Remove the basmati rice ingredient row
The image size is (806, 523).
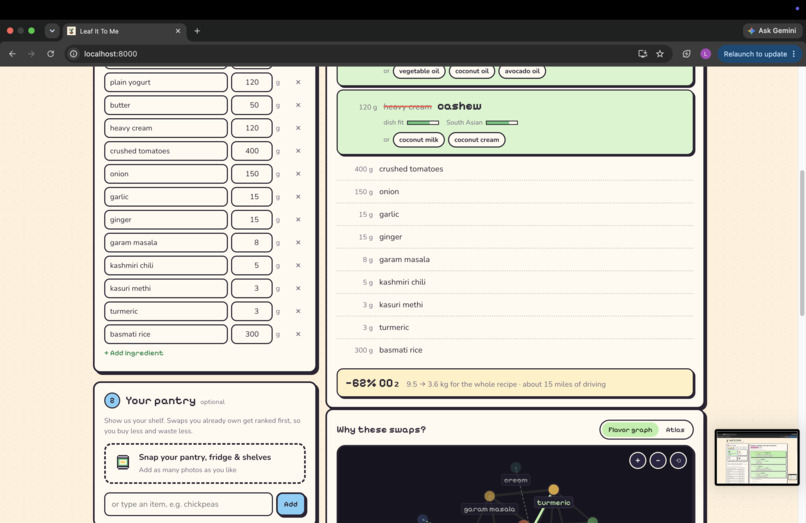(x=298, y=334)
